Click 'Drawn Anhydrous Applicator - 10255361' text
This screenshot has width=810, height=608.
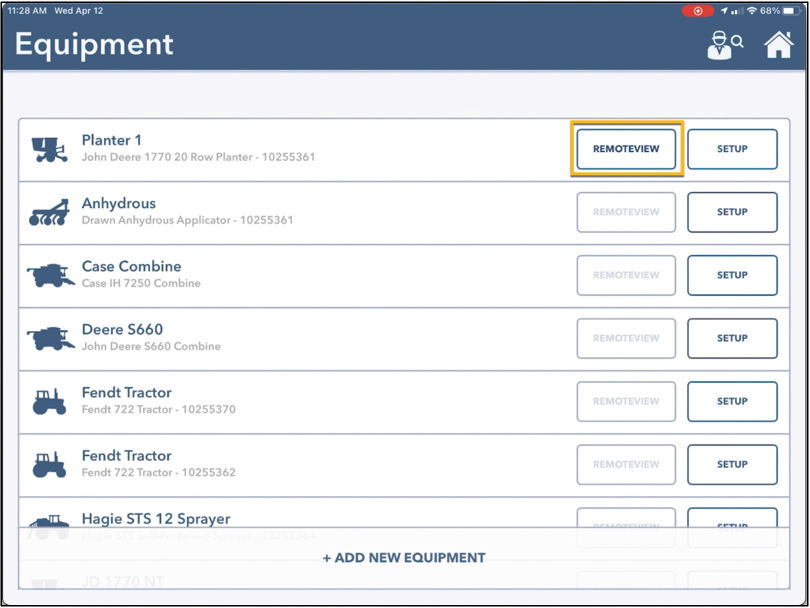[x=188, y=220]
